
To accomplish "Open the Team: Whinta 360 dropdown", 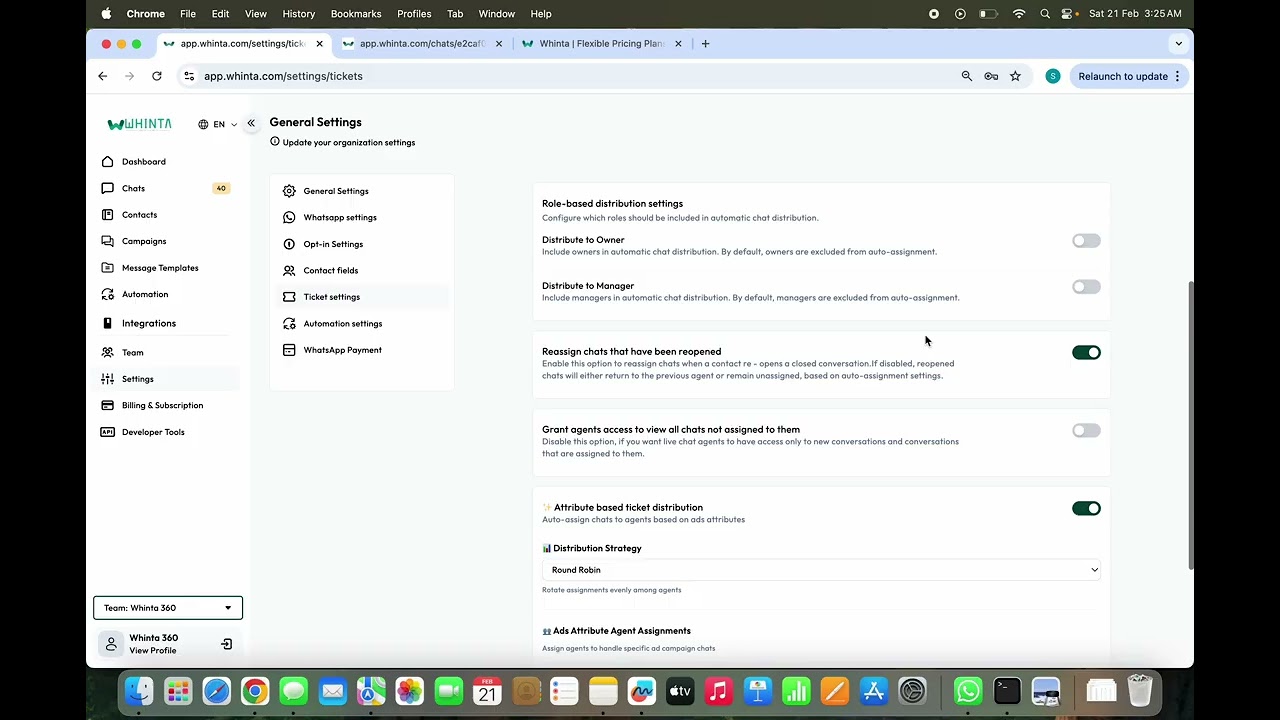I will (x=168, y=608).
